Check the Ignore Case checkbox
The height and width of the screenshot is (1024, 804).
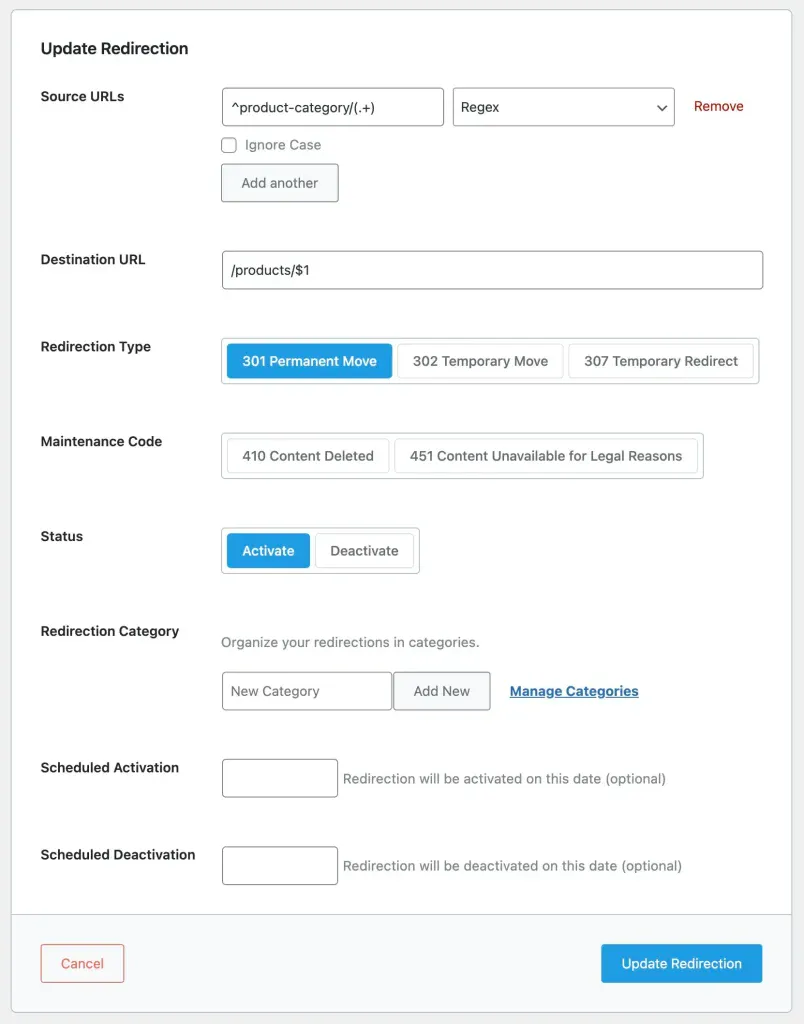(x=229, y=145)
